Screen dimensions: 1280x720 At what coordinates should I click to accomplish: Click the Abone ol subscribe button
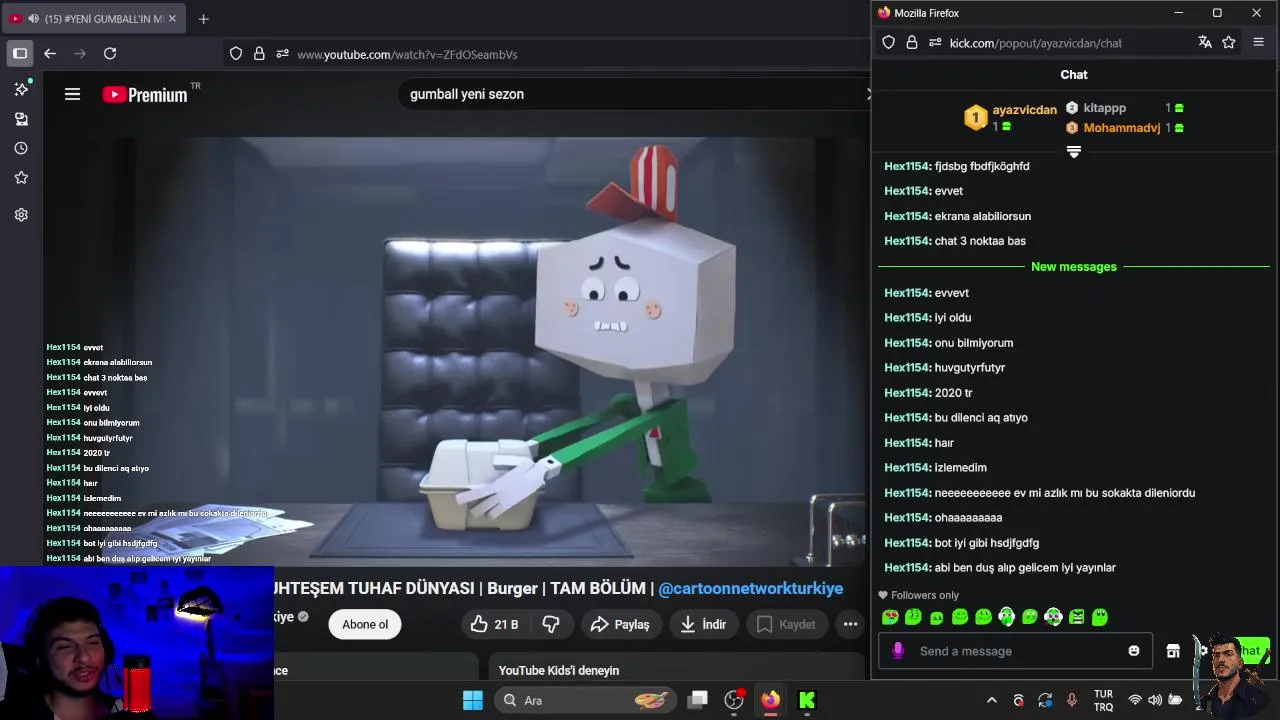365,624
